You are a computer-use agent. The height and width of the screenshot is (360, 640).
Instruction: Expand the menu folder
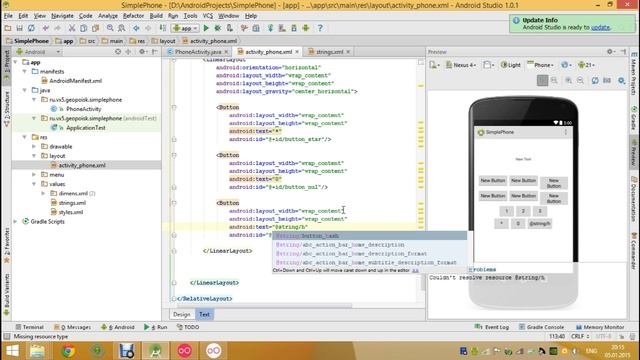click(x=34, y=175)
